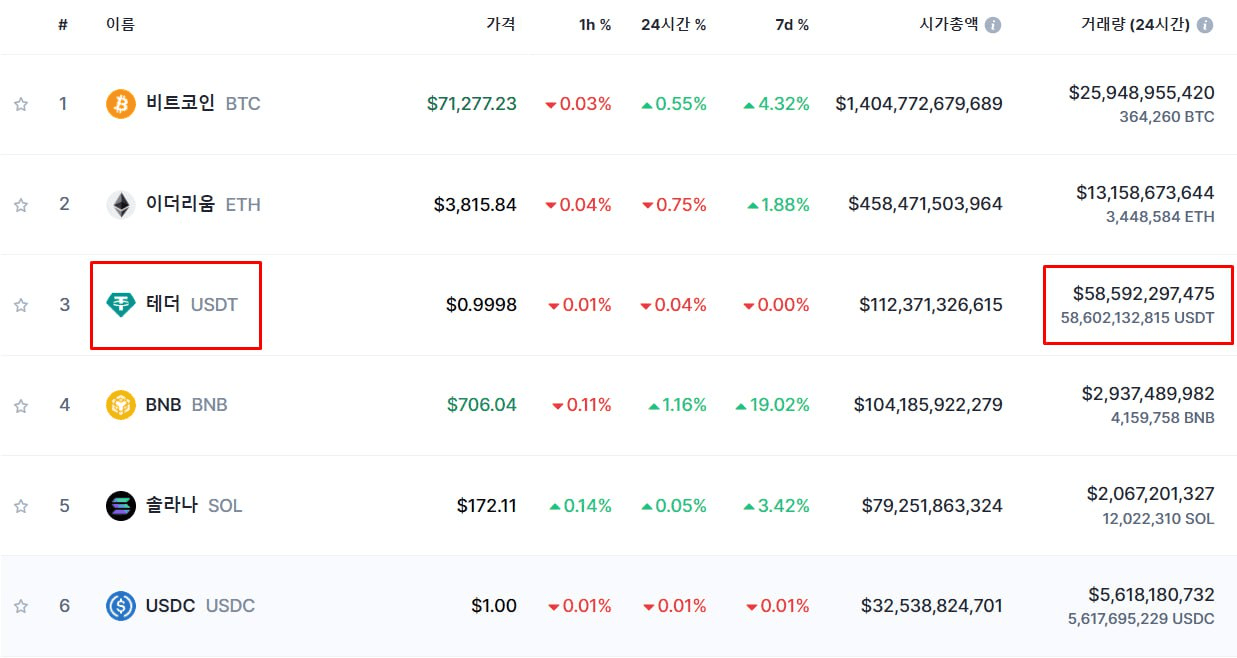This screenshot has height=658, width=1237.
Task: Click BNB's 7d change of 19.02%
Action: tap(773, 405)
